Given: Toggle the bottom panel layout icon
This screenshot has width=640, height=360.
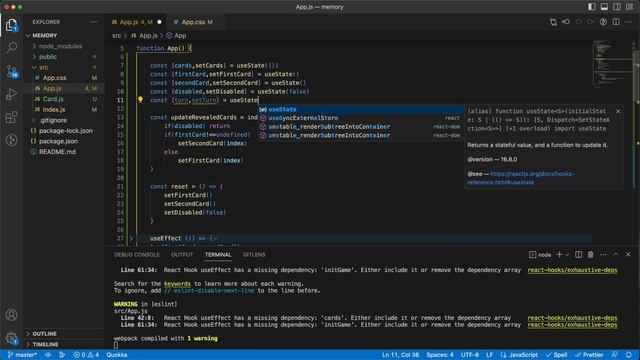Looking at the screenshot, I should click(604, 7).
